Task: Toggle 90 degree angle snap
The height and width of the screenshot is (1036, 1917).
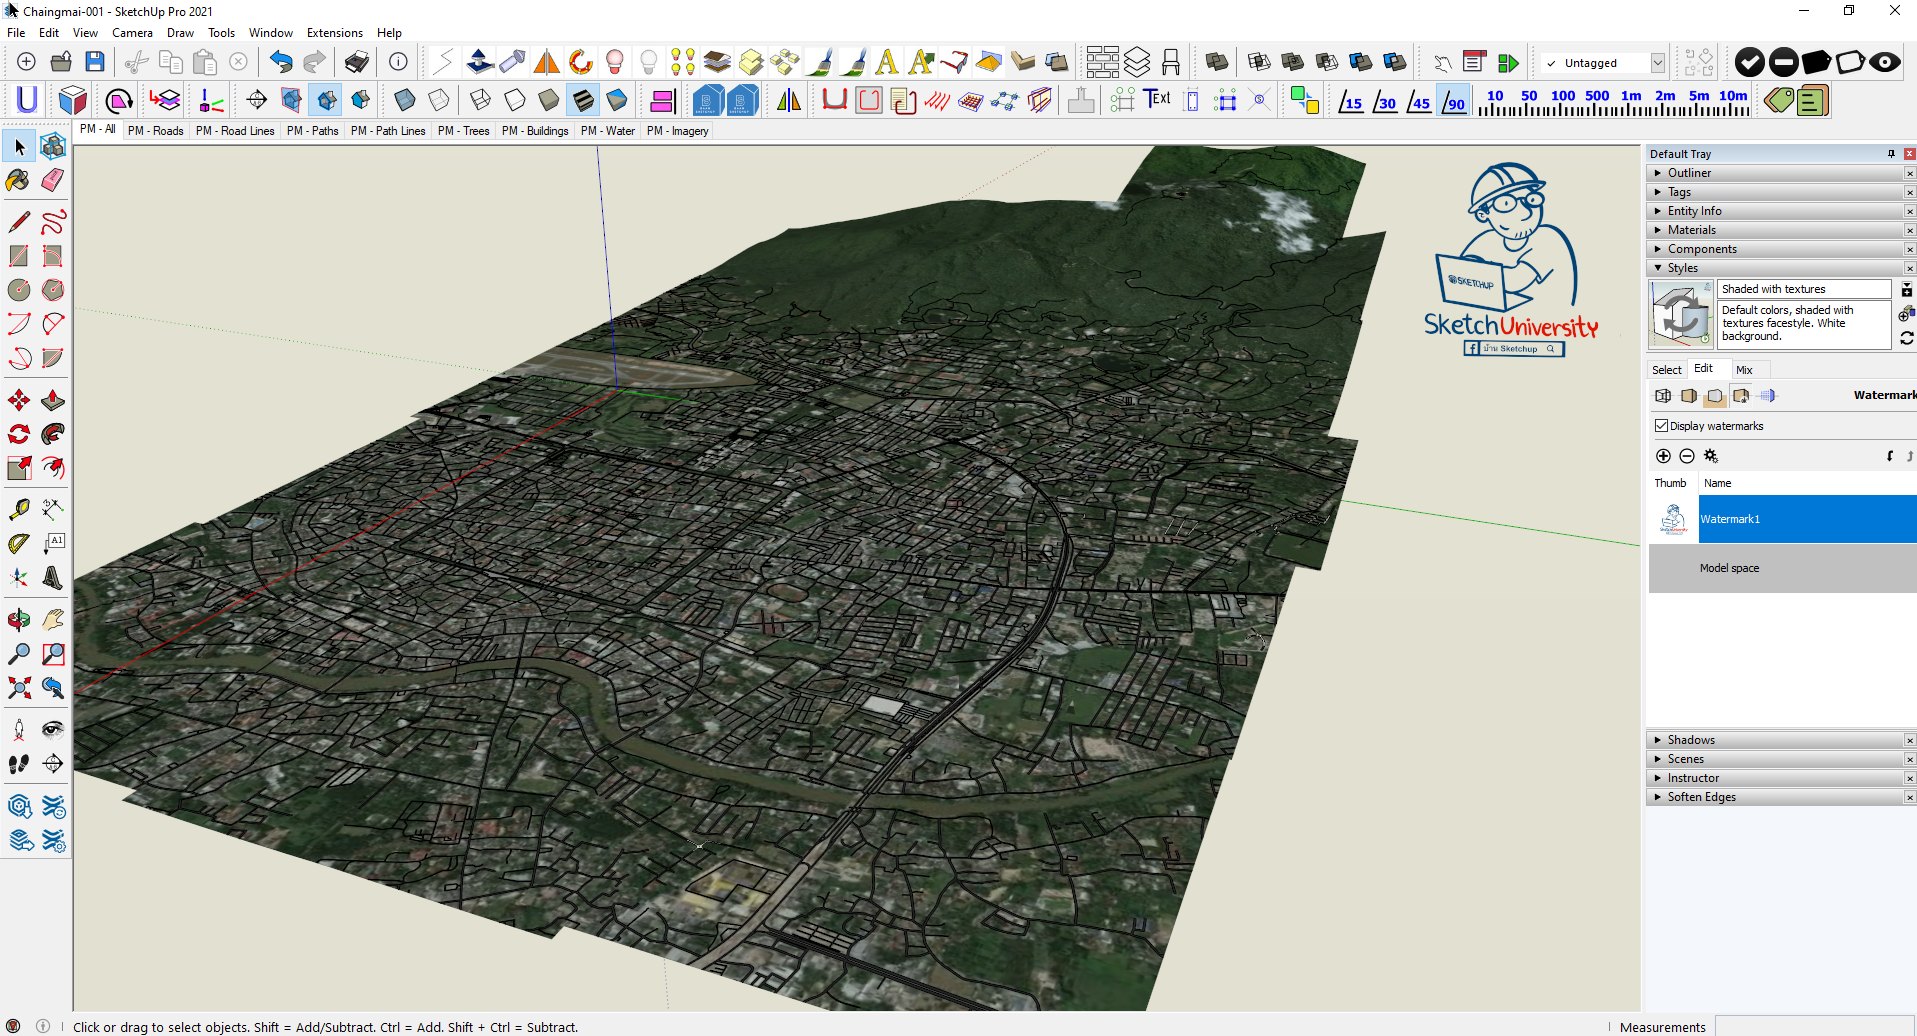Action: (1454, 101)
